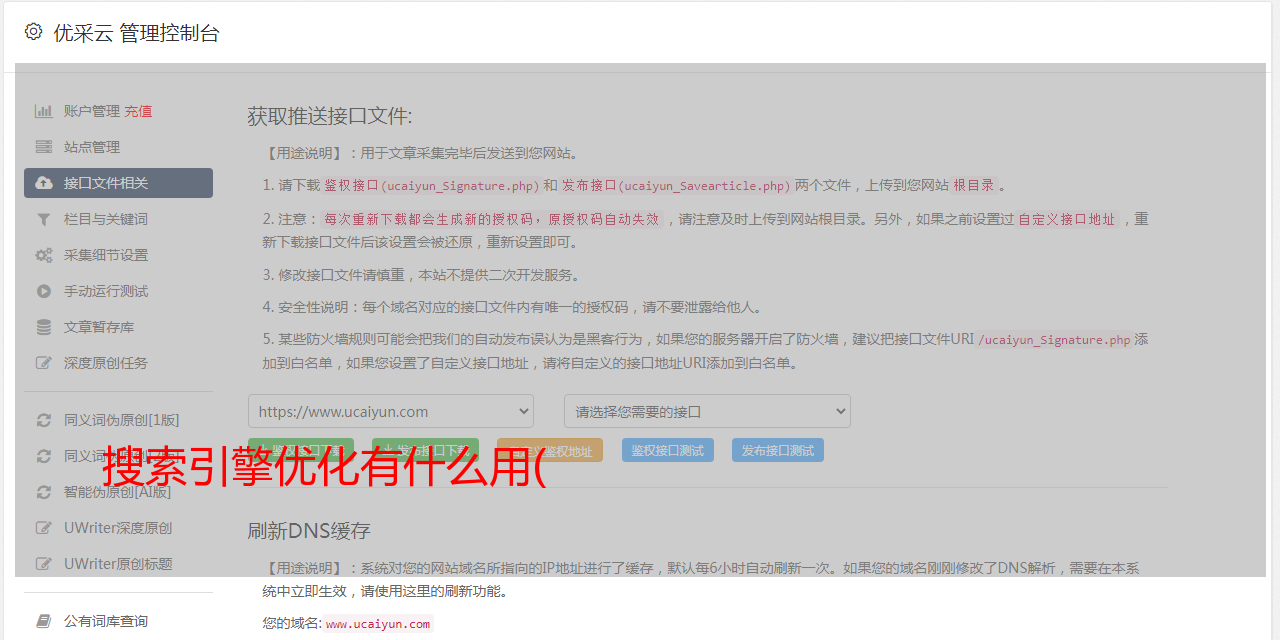The image size is (1280, 640).
Task: Click the /ucaiyun_Signature.php URI code text
Action: [x=1054, y=339]
